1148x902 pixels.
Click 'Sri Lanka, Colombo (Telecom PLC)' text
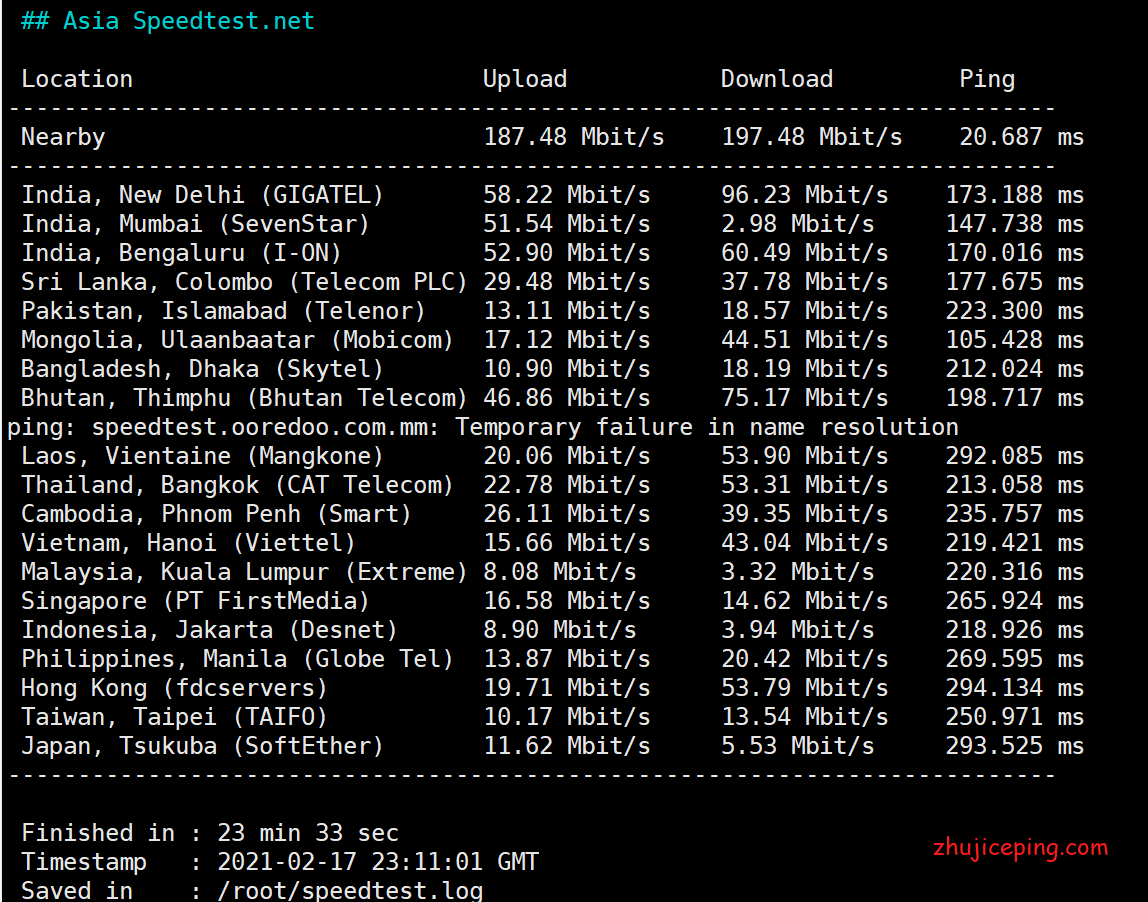(245, 282)
